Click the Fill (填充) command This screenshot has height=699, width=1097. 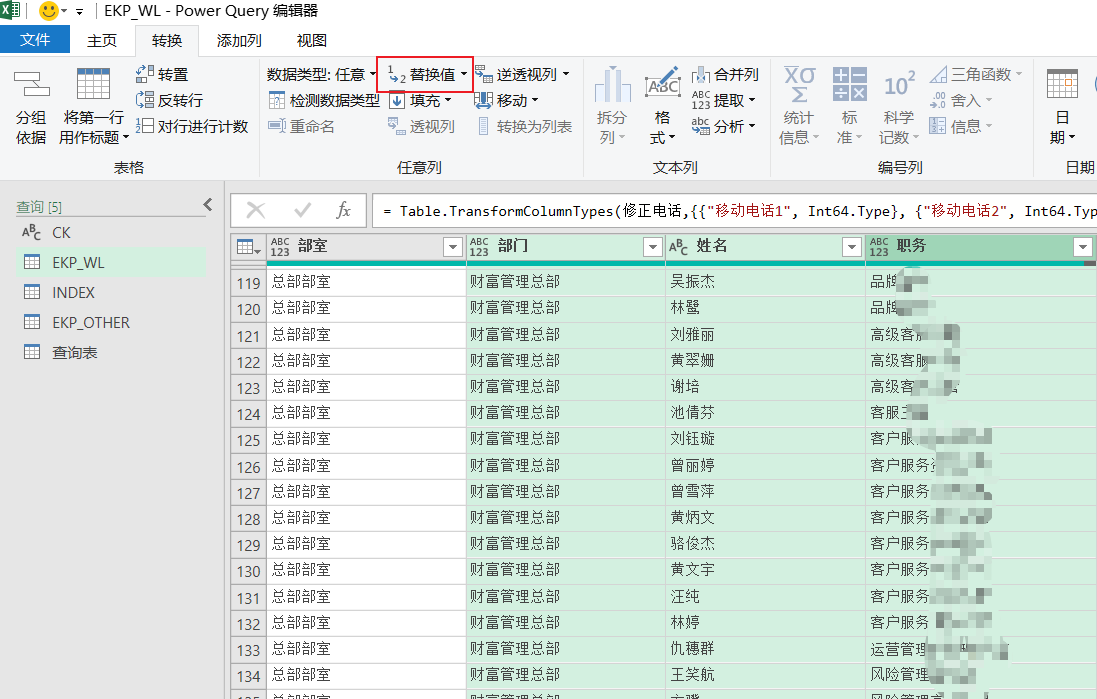(420, 100)
